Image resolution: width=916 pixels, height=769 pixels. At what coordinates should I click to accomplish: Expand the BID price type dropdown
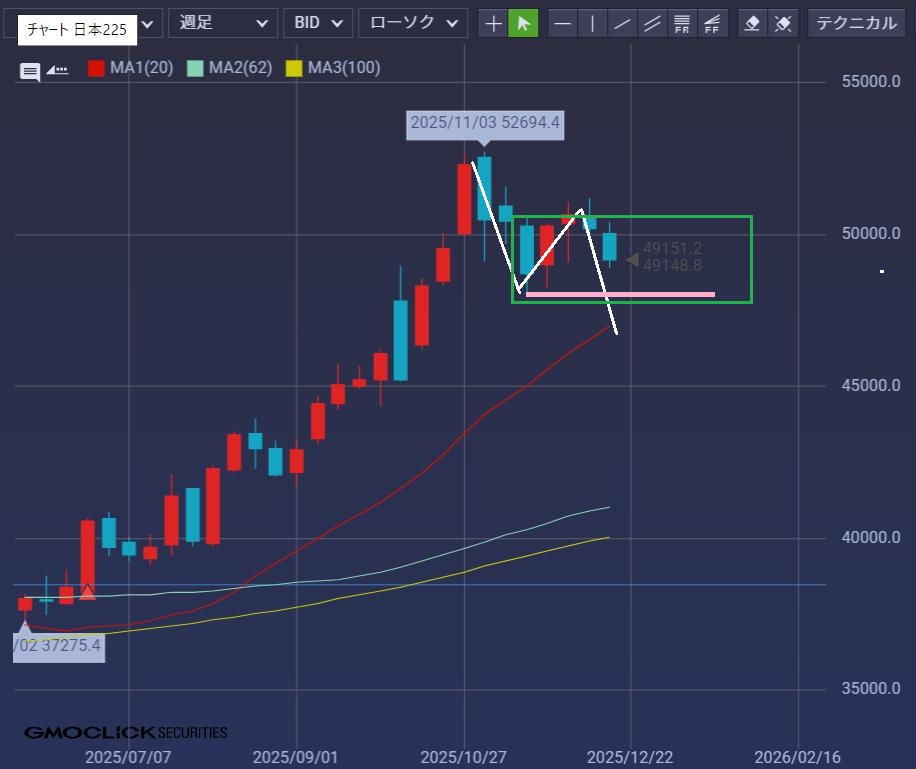[317, 23]
